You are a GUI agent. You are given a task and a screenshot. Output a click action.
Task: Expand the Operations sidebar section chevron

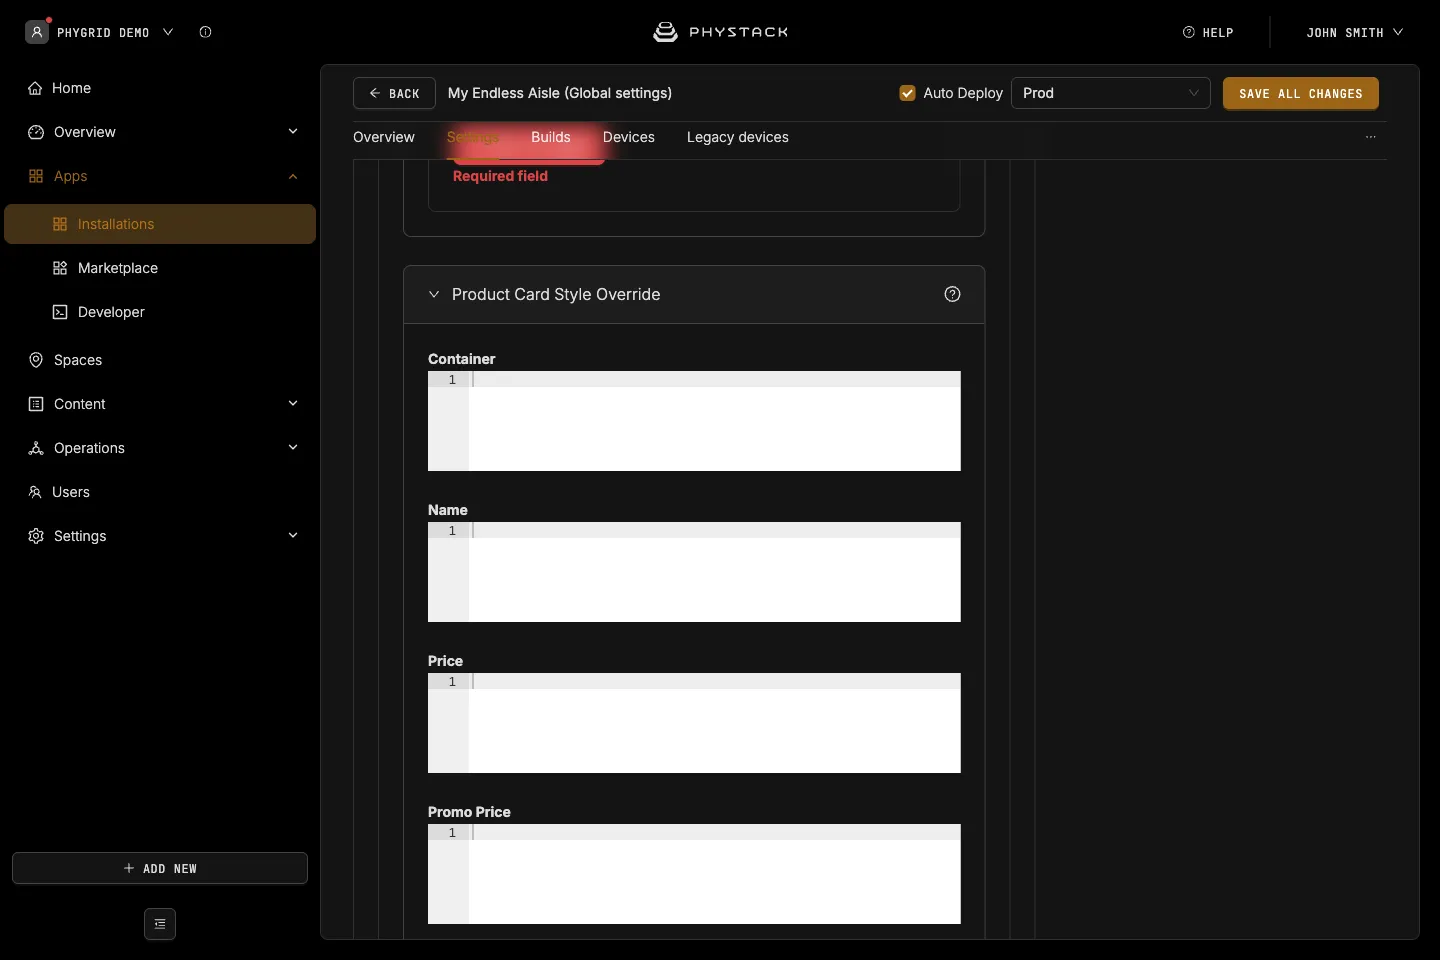coord(293,448)
